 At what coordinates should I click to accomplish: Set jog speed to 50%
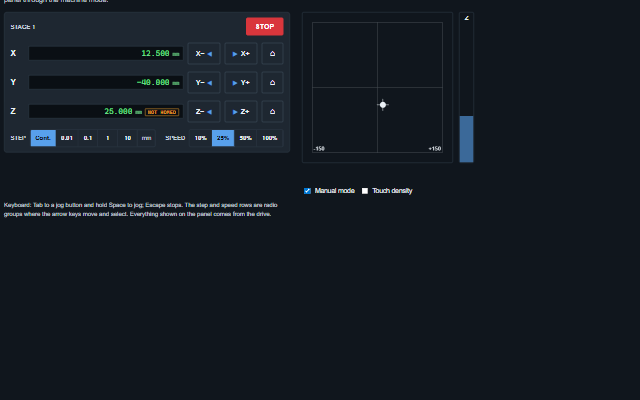[x=245, y=138]
